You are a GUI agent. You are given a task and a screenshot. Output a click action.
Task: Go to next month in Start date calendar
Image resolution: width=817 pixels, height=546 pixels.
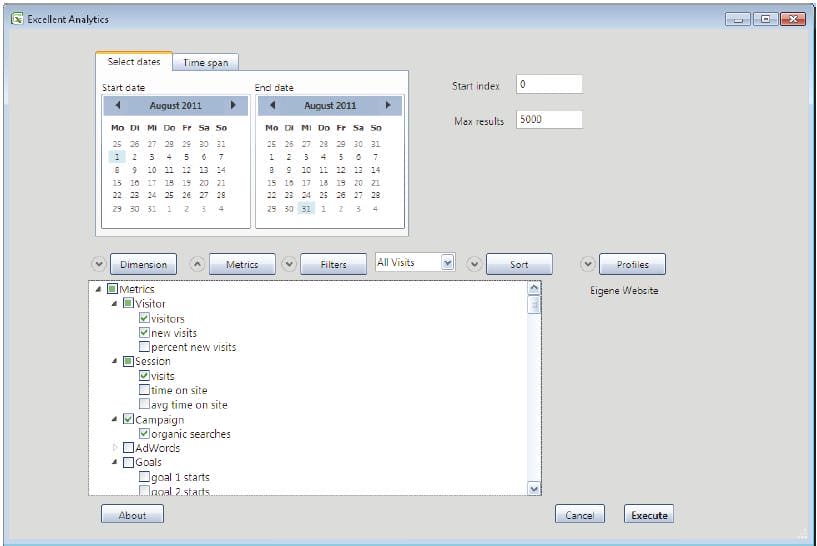click(x=233, y=105)
